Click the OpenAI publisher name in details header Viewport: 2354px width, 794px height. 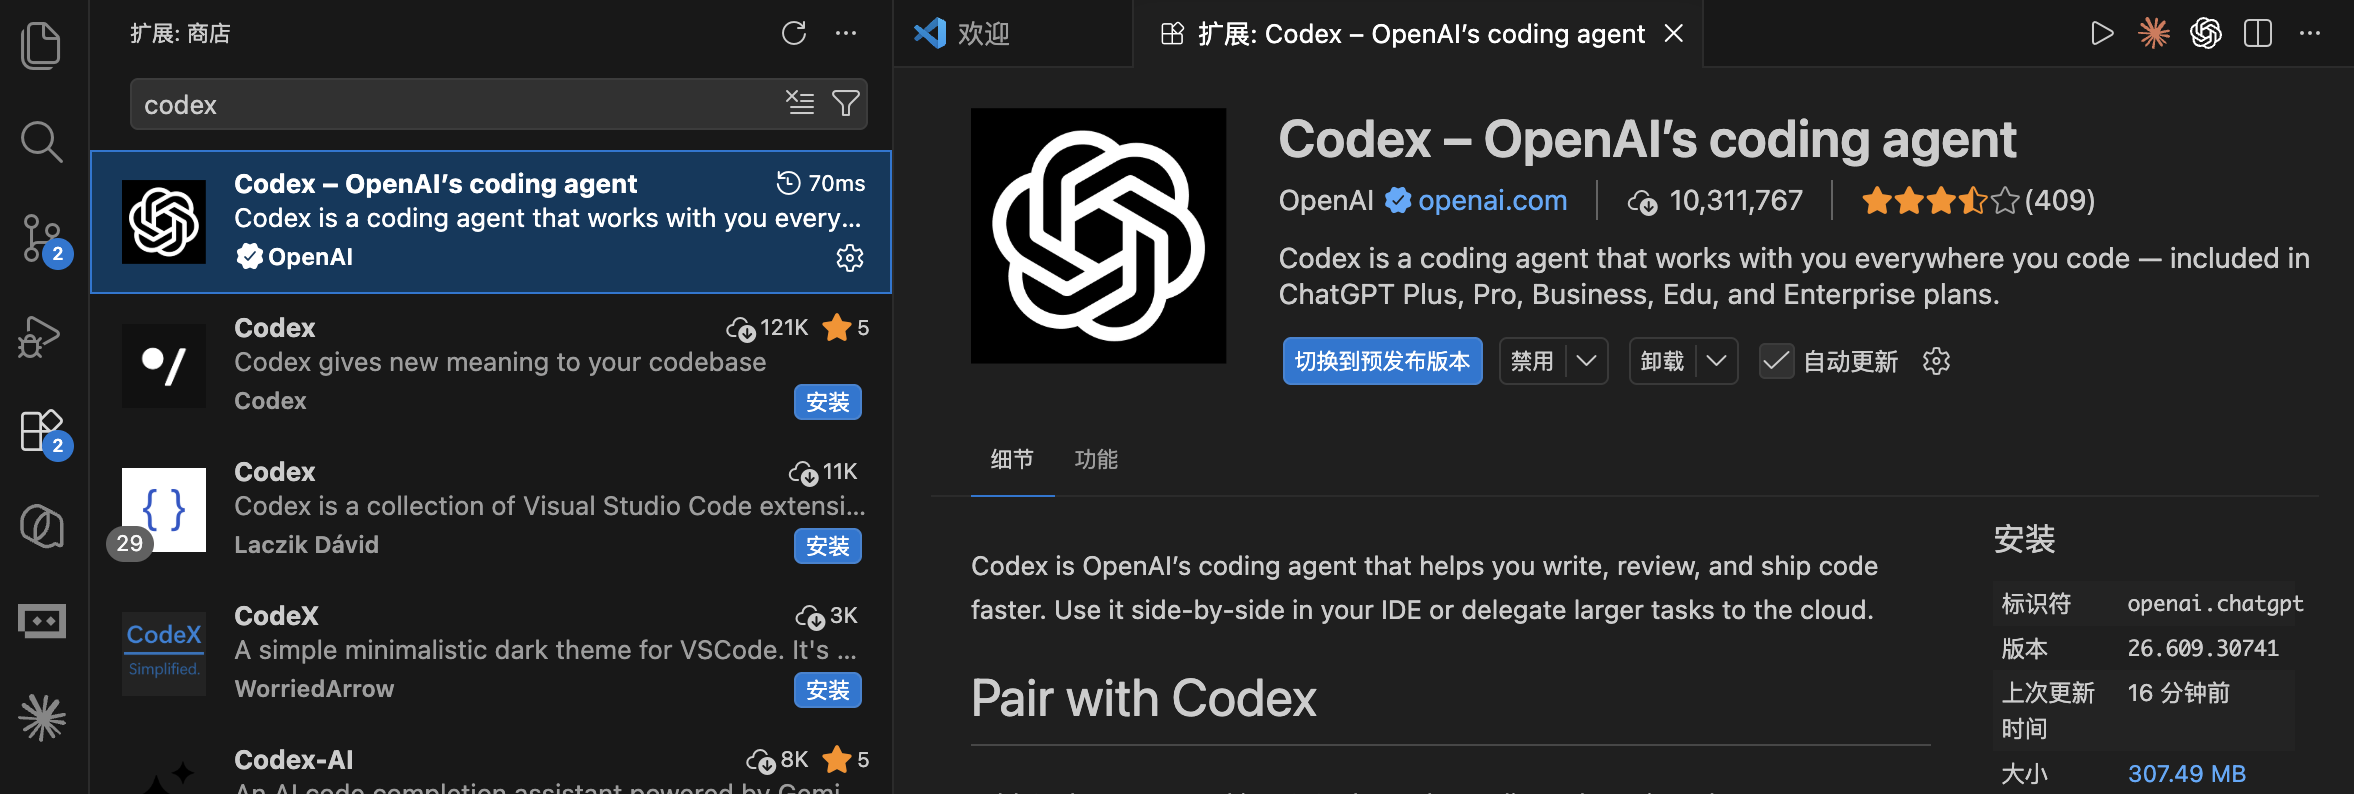tap(1326, 201)
